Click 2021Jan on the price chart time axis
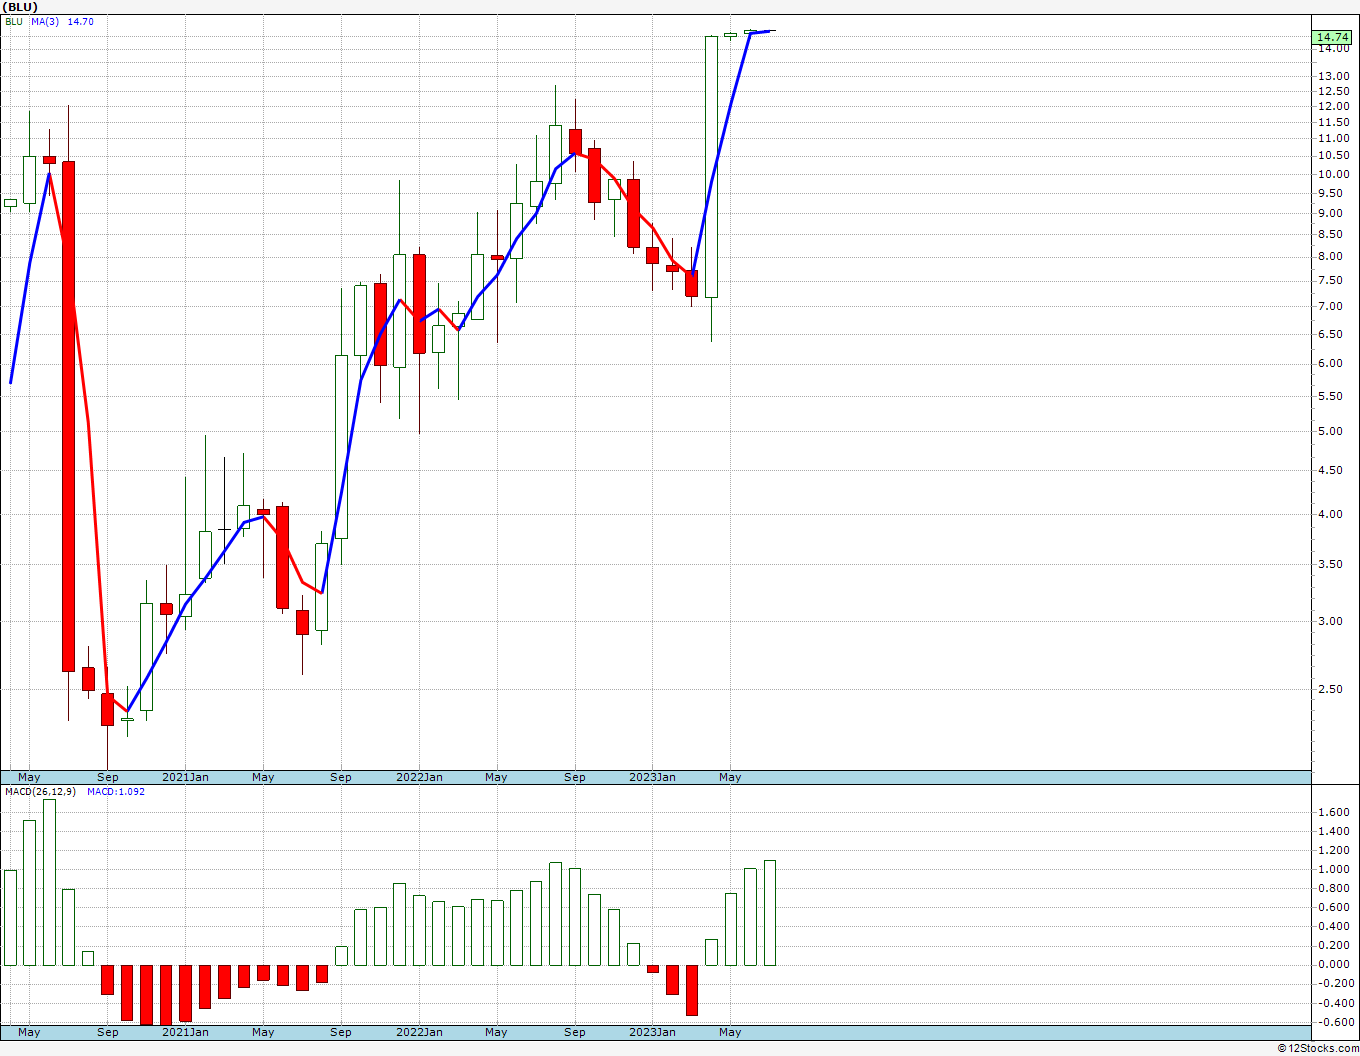 pyautogui.click(x=186, y=777)
